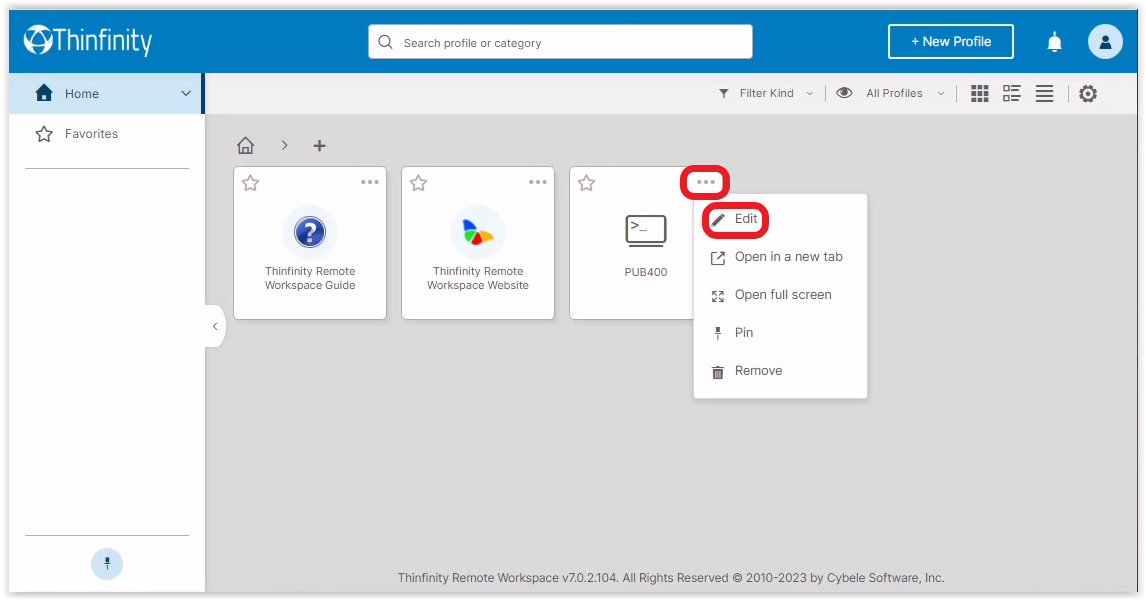Open the settings gear
This screenshot has width=1146, height=600.
coord(1088,94)
